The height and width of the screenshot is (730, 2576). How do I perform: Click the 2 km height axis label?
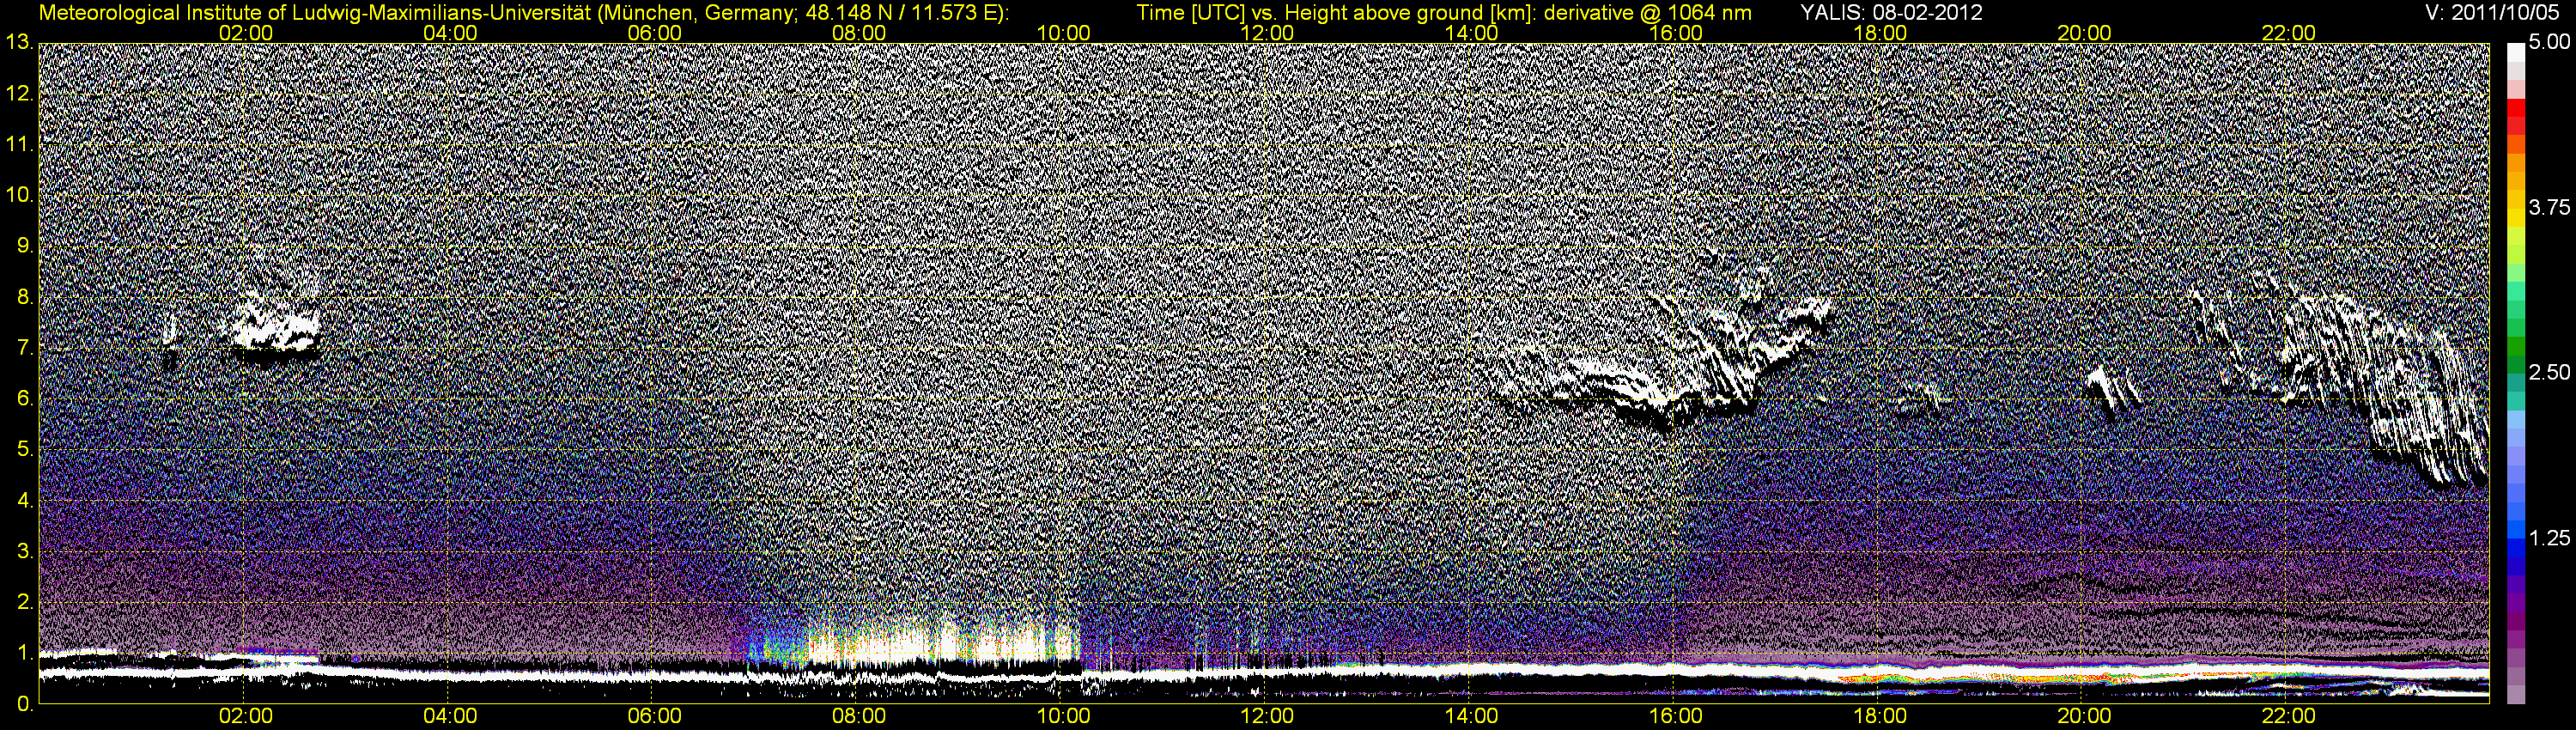(25, 603)
